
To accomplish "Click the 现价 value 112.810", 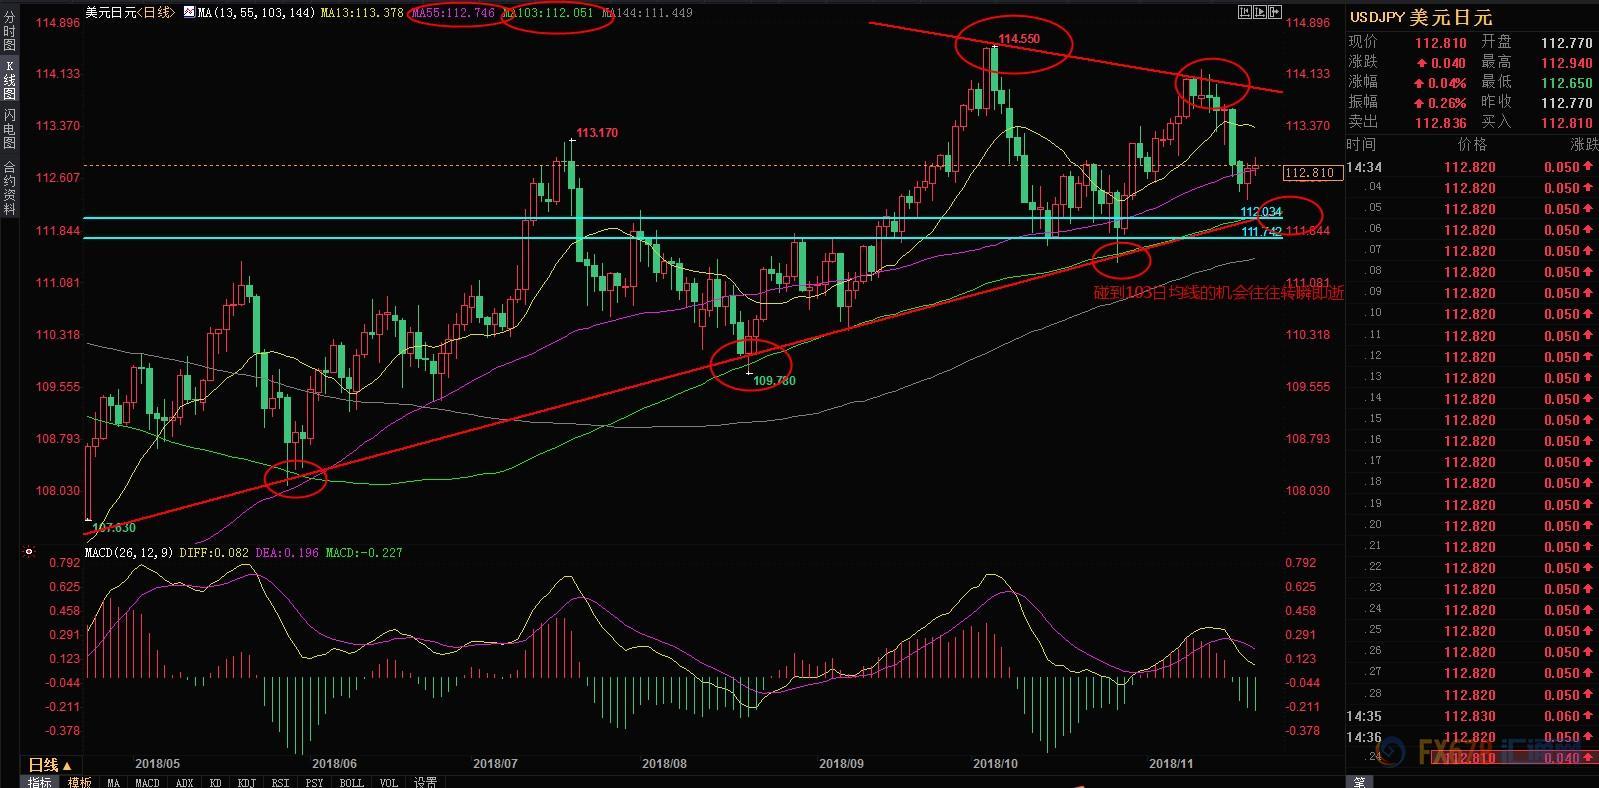I will 1440,43.
